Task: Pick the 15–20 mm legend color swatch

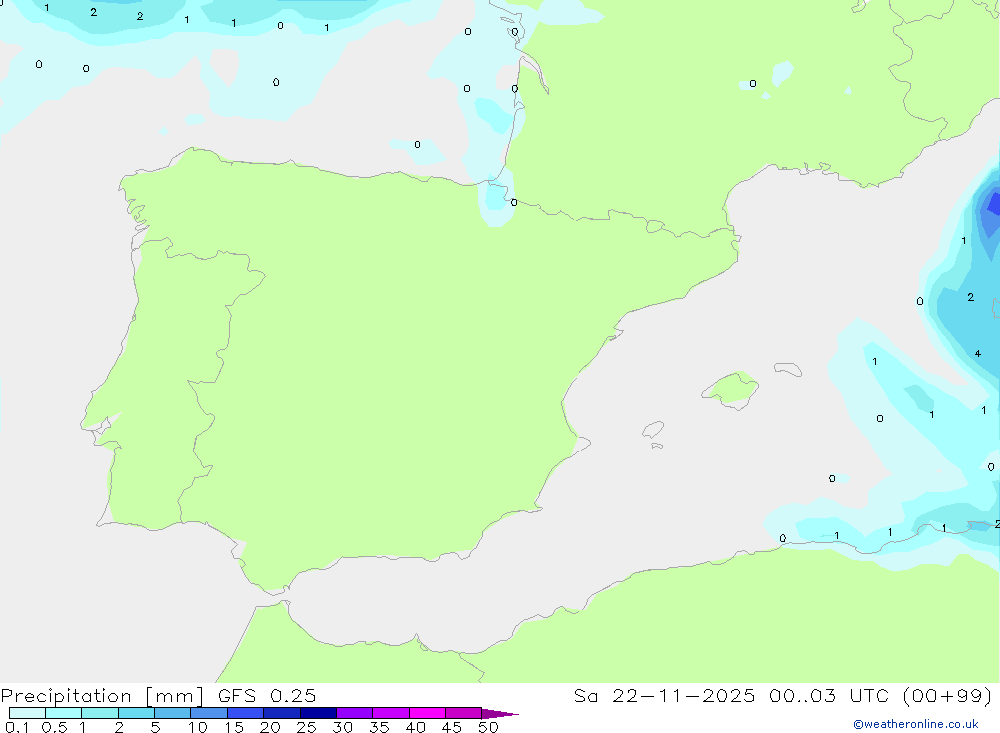Action: click(x=246, y=713)
